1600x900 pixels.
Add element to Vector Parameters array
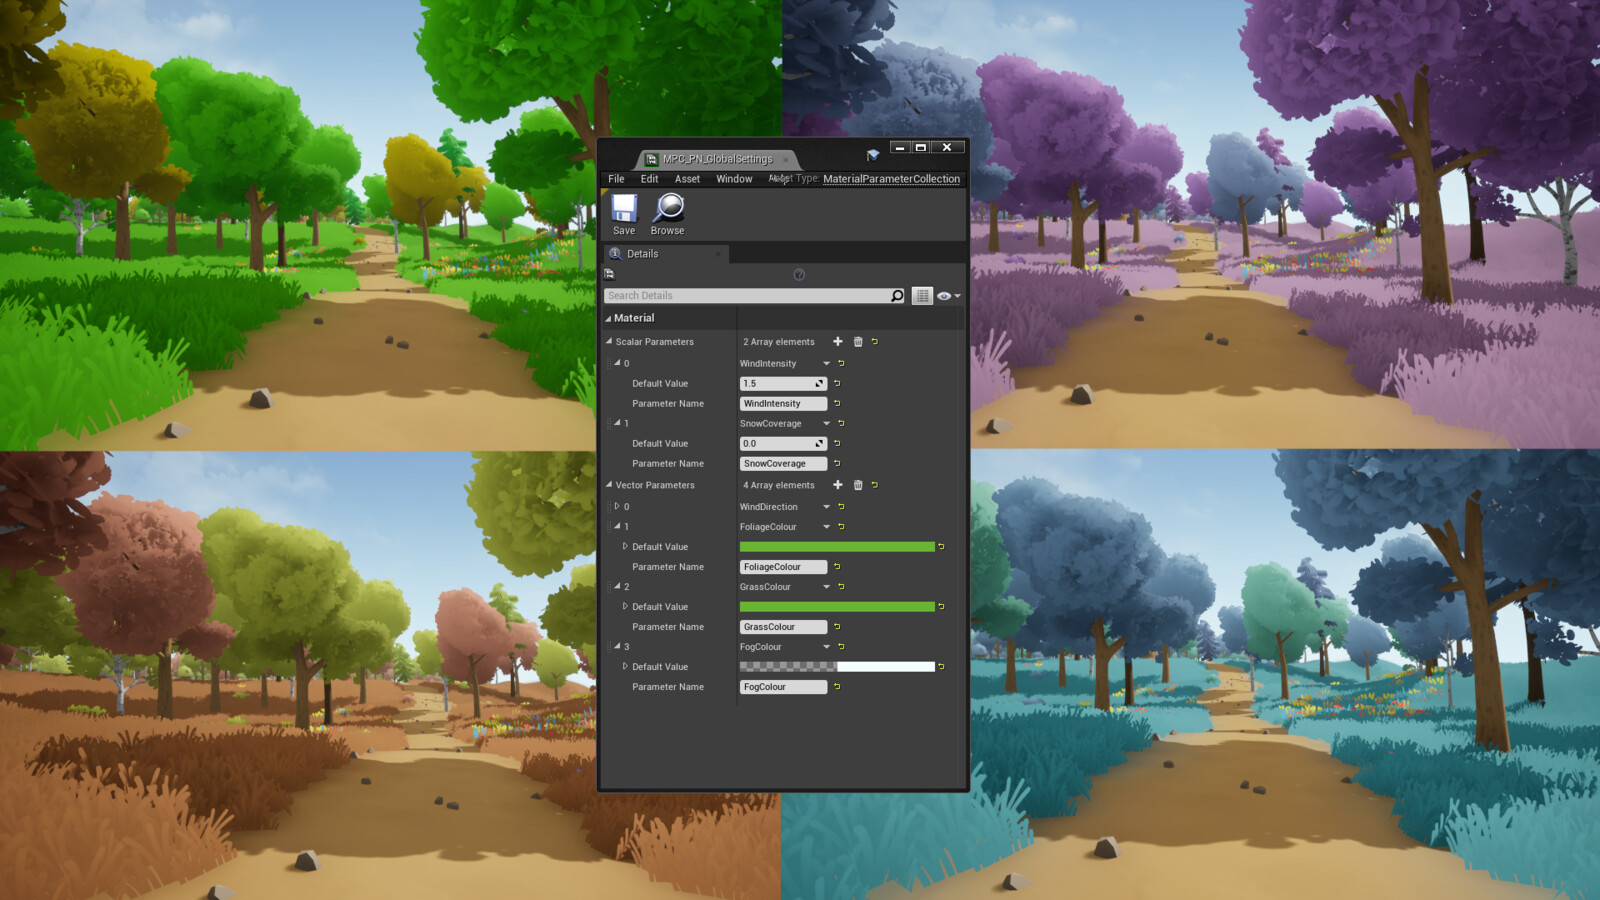coord(838,485)
